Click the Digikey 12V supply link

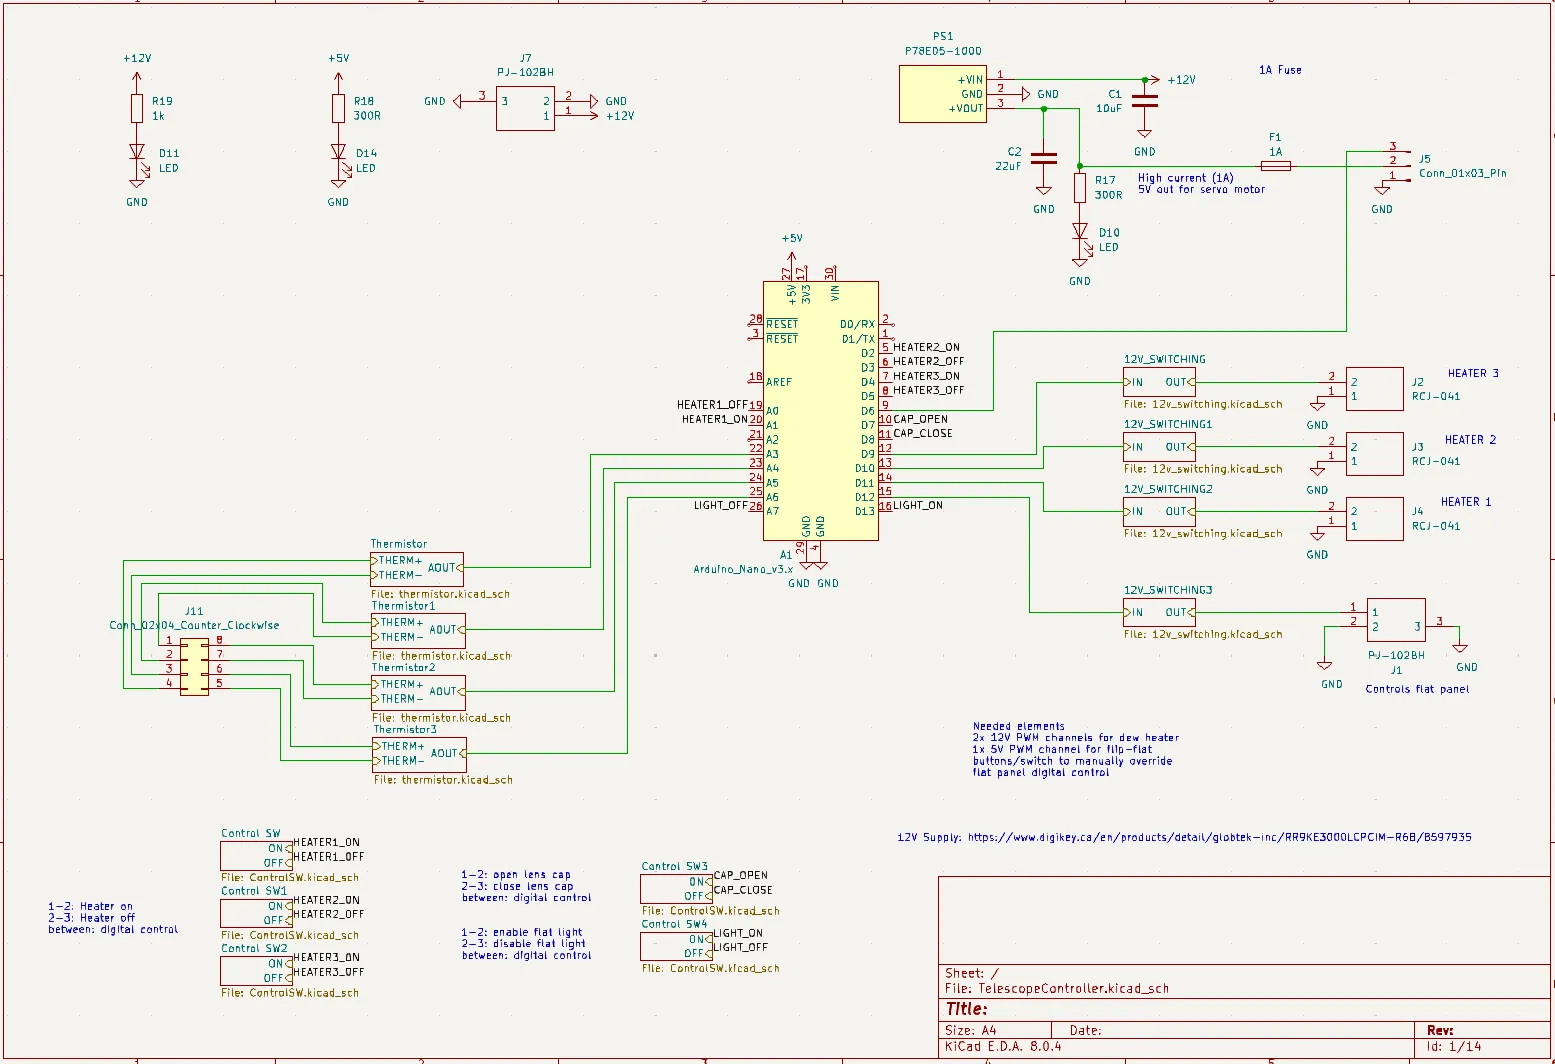pyautogui.click(x=1185, y=837)
